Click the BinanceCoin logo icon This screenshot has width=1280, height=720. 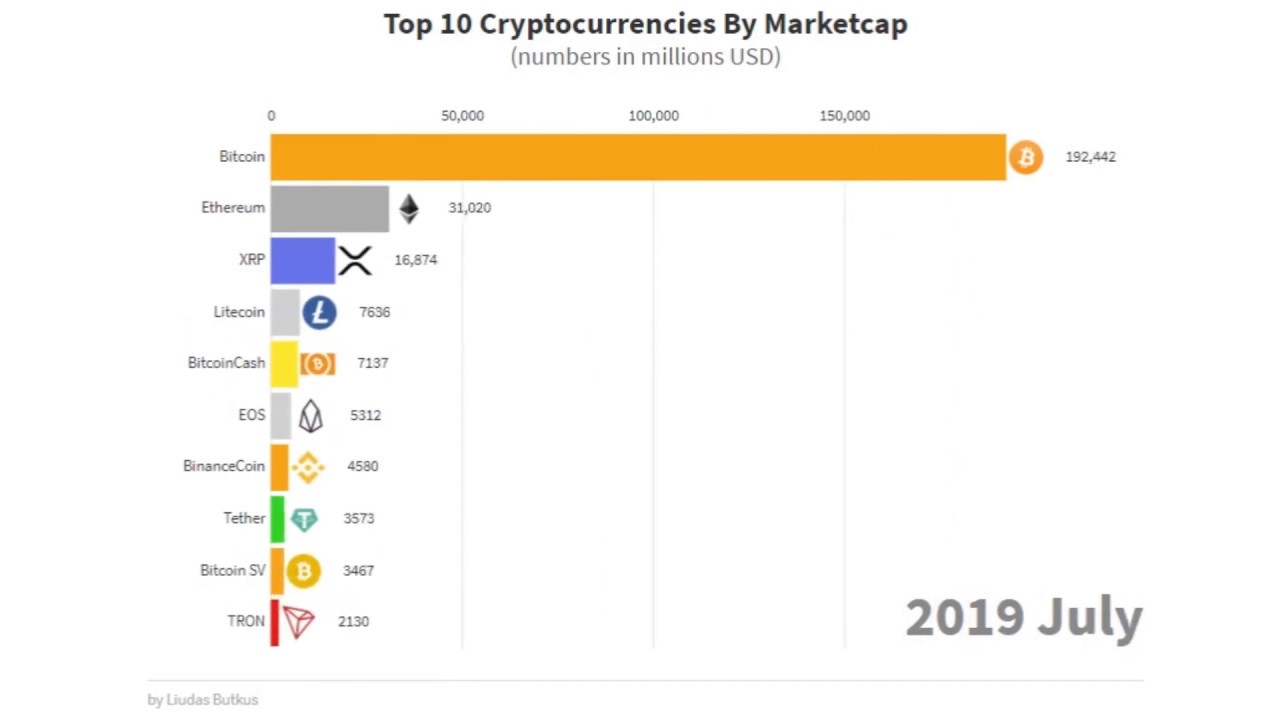[x=308, y=467]
